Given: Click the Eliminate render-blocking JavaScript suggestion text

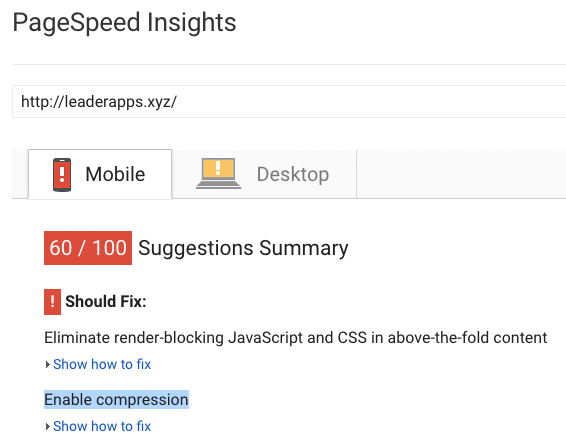Looking at the screenshot, I should [296, 338].
